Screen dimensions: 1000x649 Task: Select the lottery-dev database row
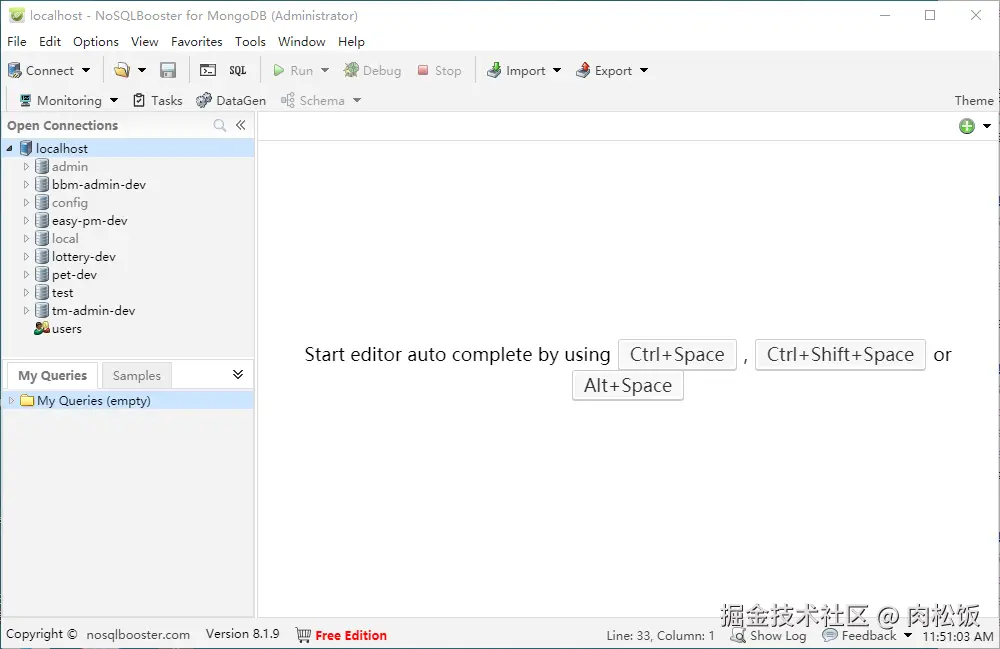tap(128, 256)
